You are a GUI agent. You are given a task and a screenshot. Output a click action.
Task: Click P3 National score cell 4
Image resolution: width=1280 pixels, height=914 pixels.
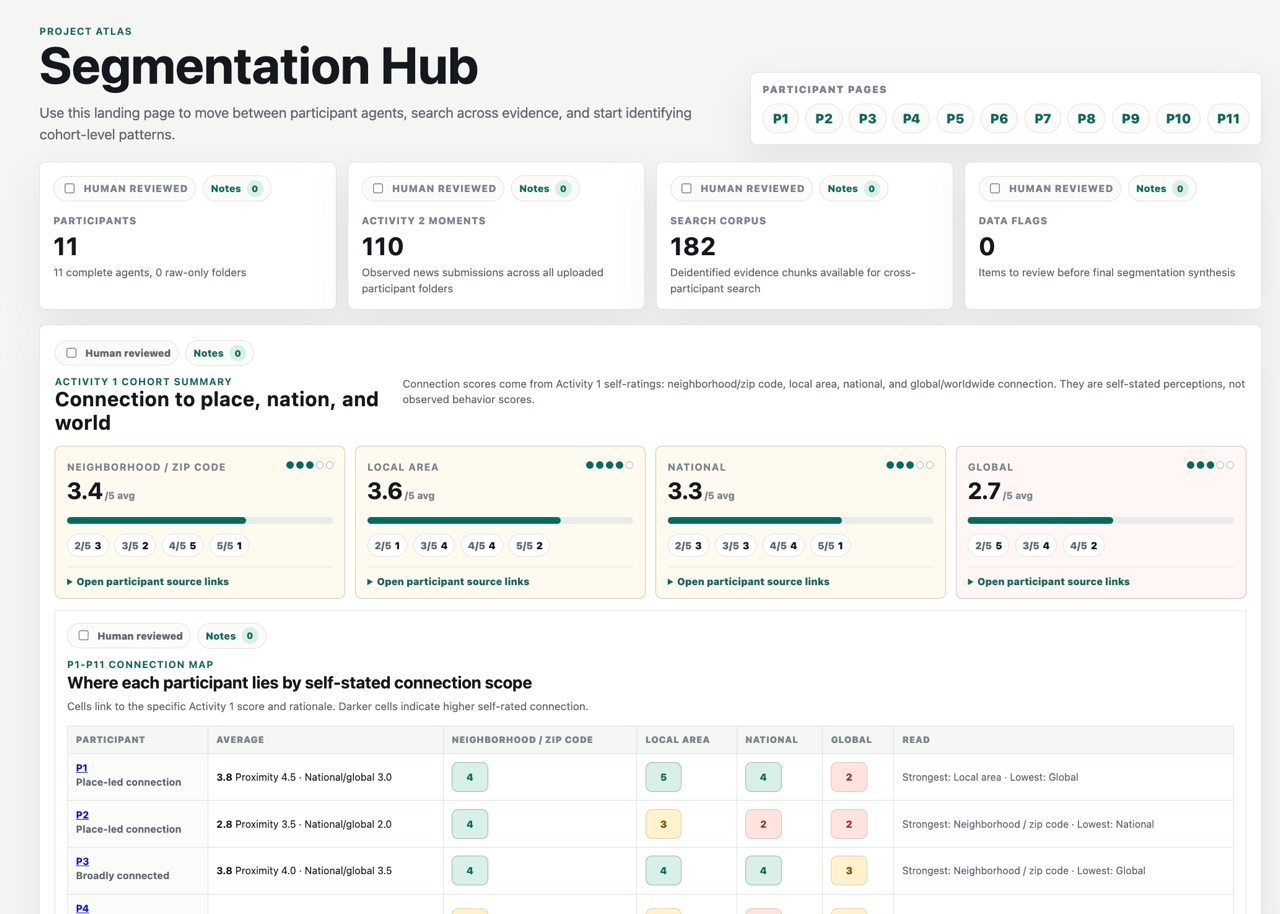[x=763, y=870]
